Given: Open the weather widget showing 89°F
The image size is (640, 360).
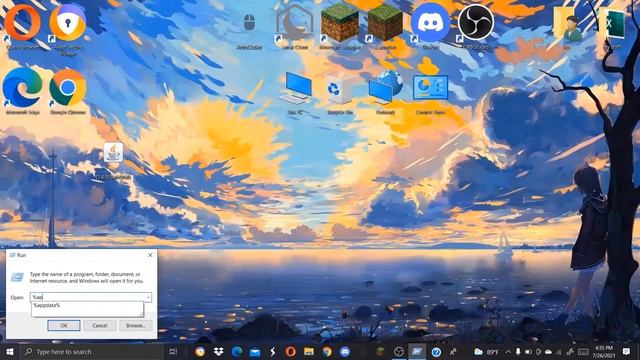Looking at the screenshot, I should (487, 351).
